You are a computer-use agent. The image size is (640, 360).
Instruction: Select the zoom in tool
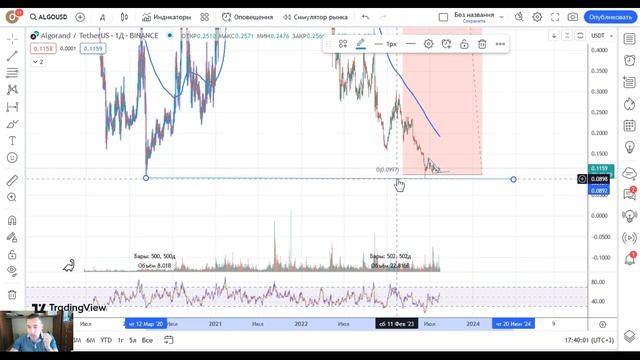(x=12, y=197)
